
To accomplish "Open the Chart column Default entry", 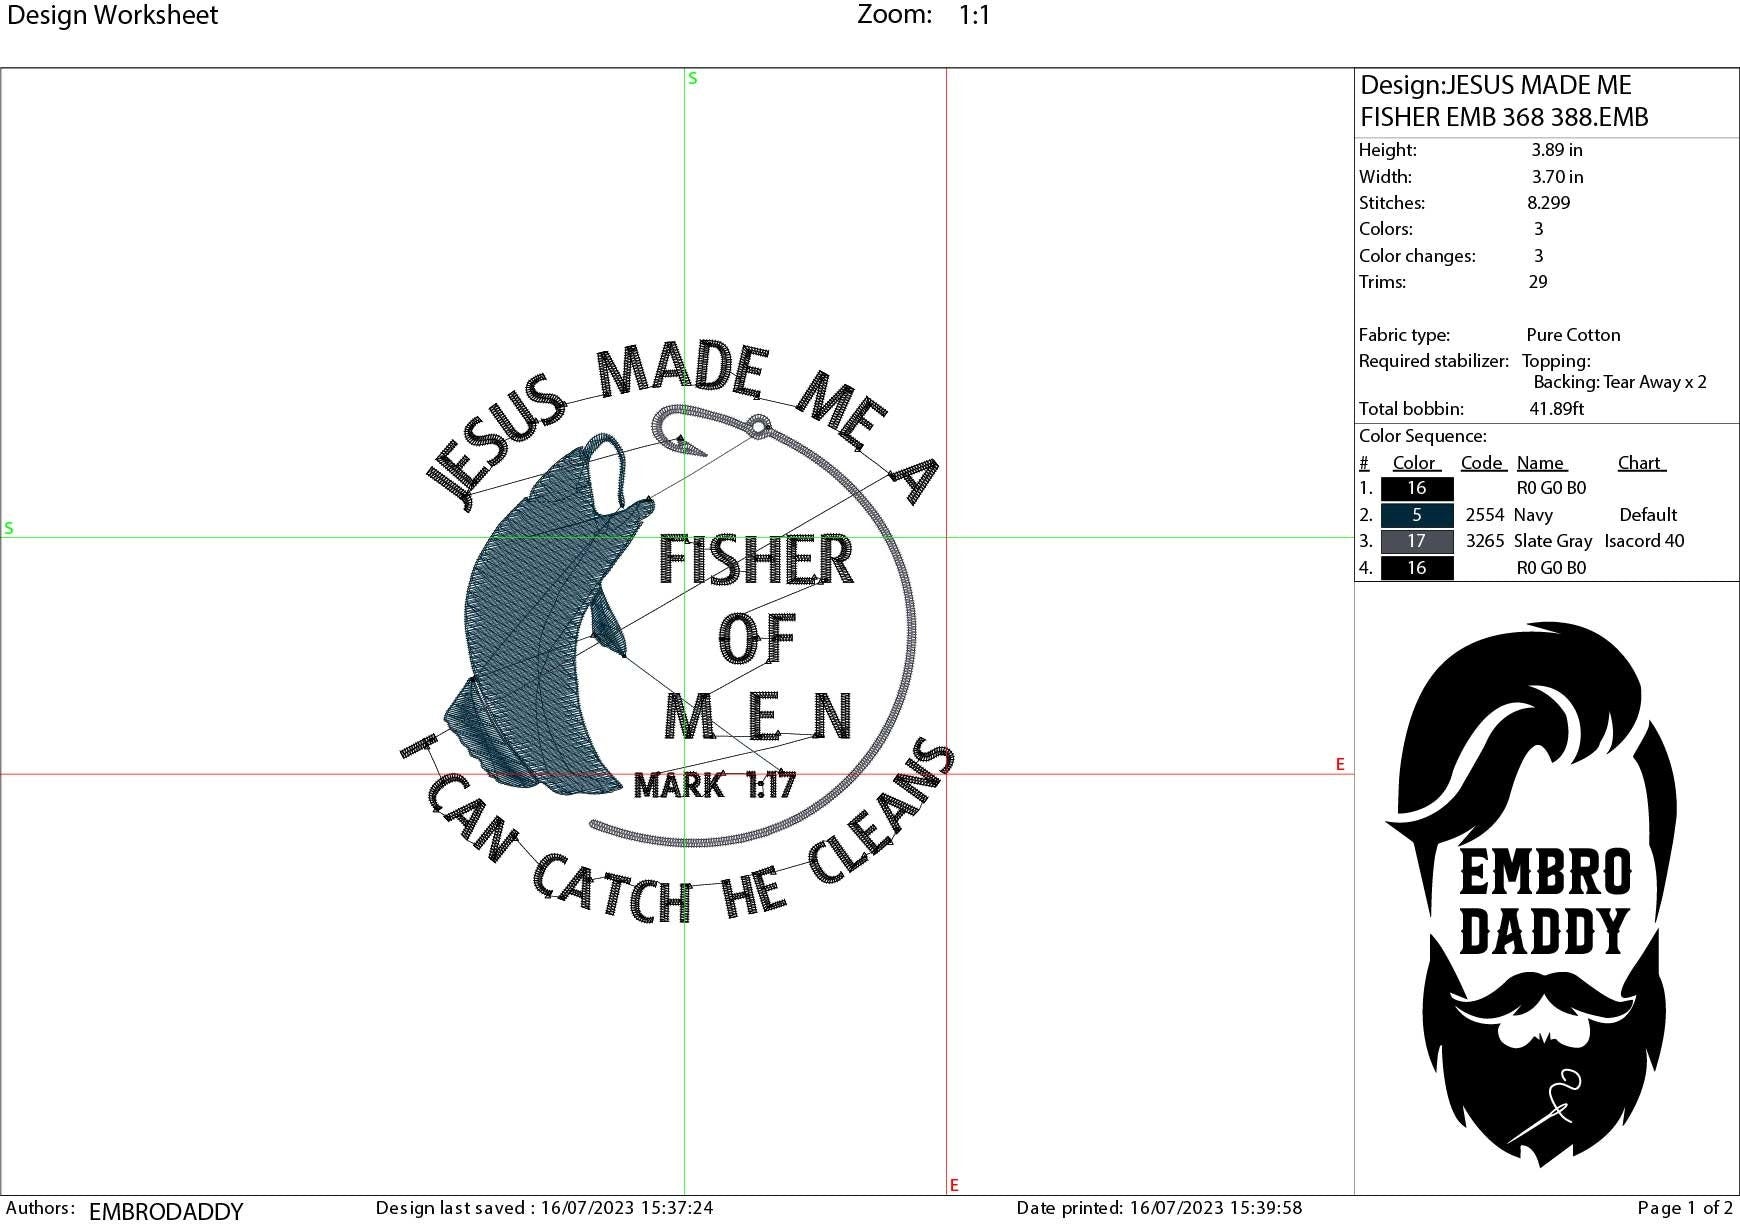I will click(1648, 515).
